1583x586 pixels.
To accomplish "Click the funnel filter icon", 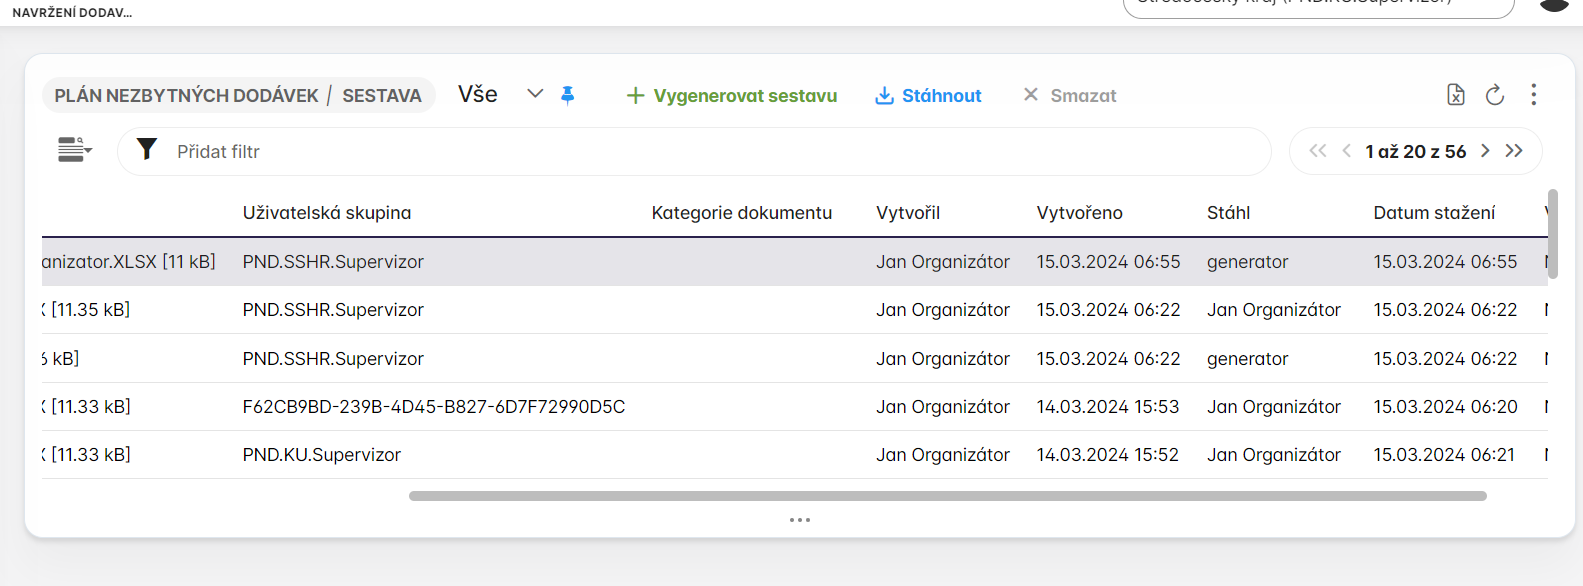I will coord(147,150).
